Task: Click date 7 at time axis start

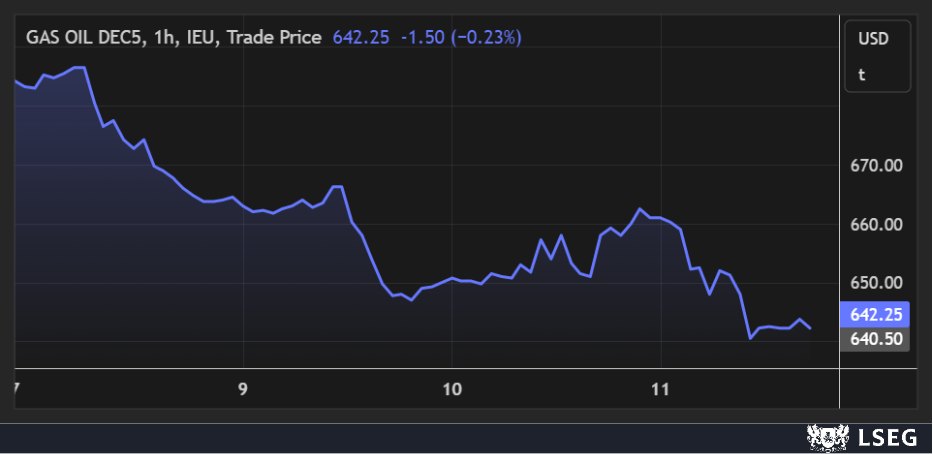Action: click(15, 389)
